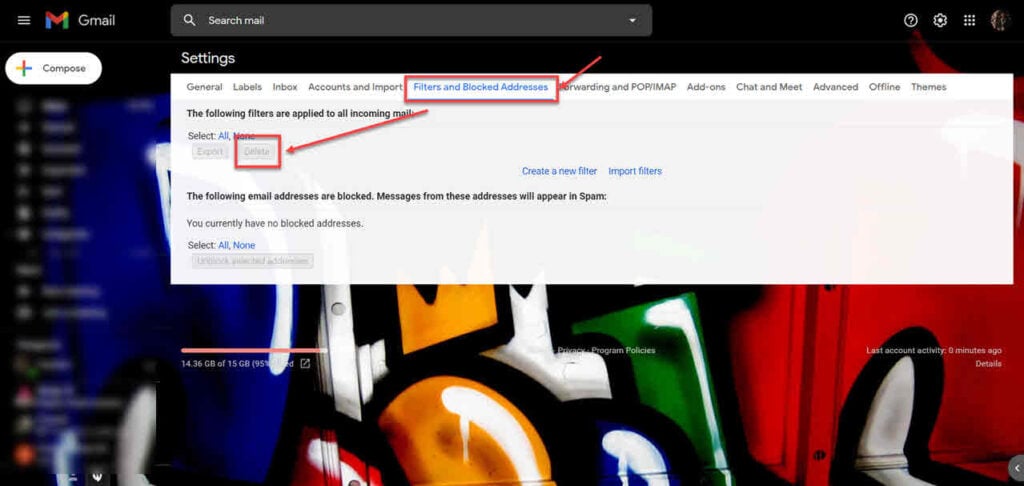Open the Google apps grid

[x=969, y=20]
